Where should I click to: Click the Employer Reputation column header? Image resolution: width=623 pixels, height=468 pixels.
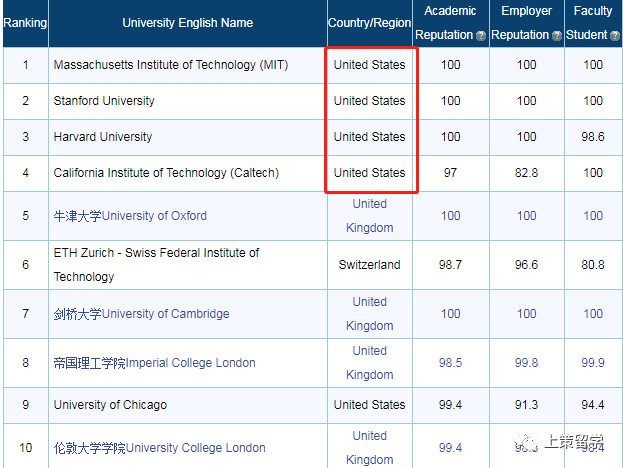(x=526, y=23)
